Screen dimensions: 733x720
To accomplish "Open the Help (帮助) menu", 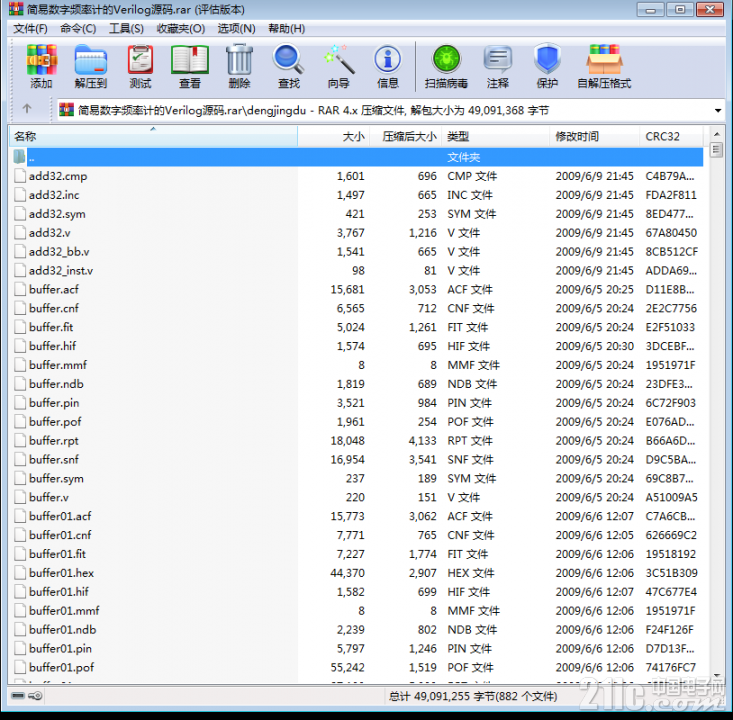I will click(x=287, y=29).
